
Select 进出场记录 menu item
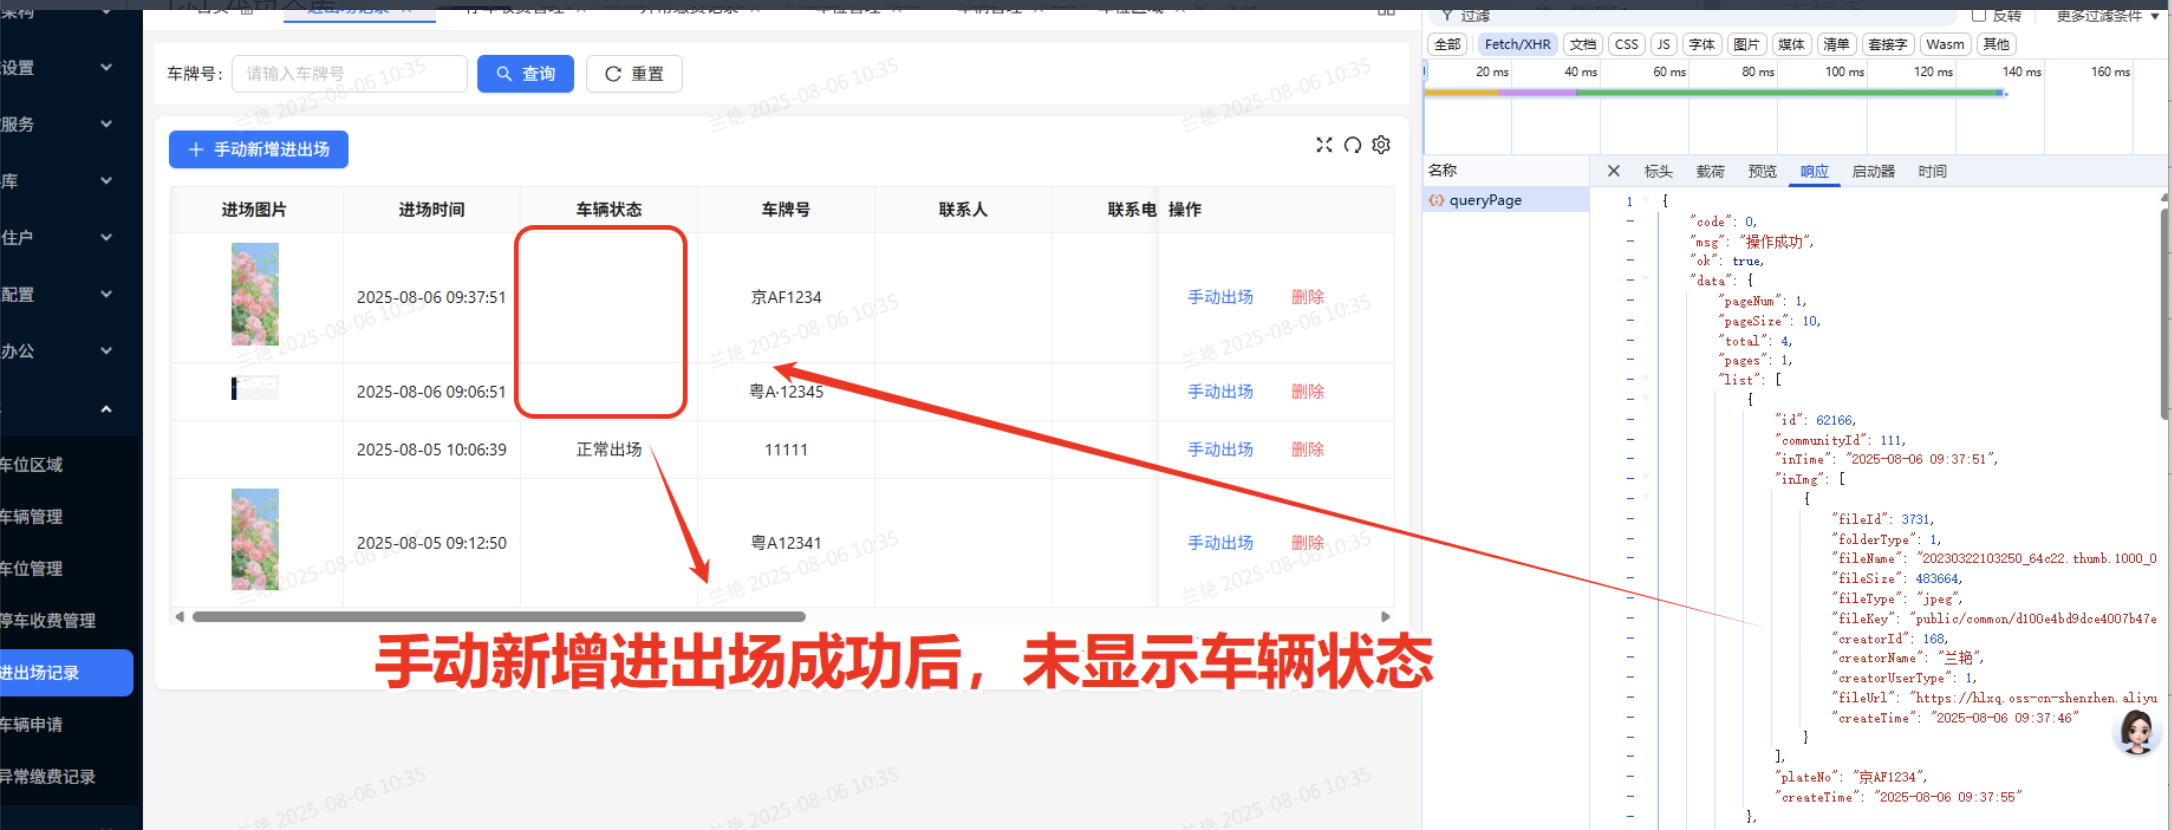(66, 672)
